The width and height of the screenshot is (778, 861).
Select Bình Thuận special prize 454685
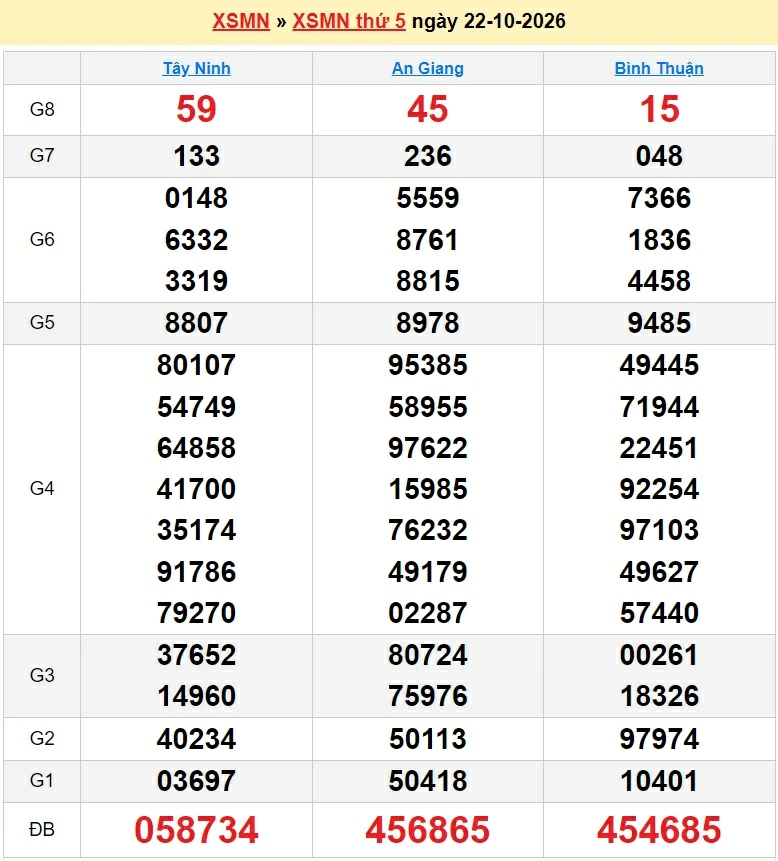(659, 830)
